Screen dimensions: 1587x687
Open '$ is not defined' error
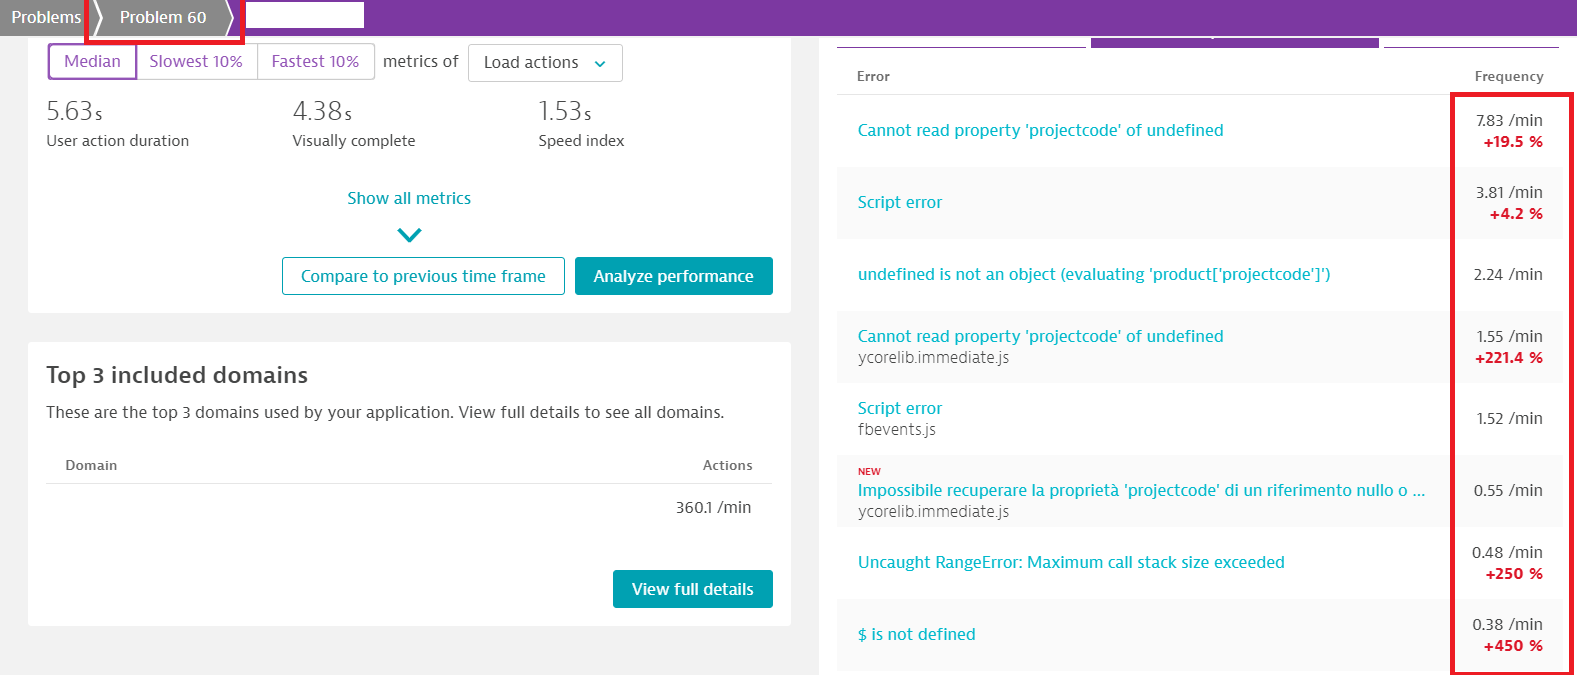click(916, 634)
